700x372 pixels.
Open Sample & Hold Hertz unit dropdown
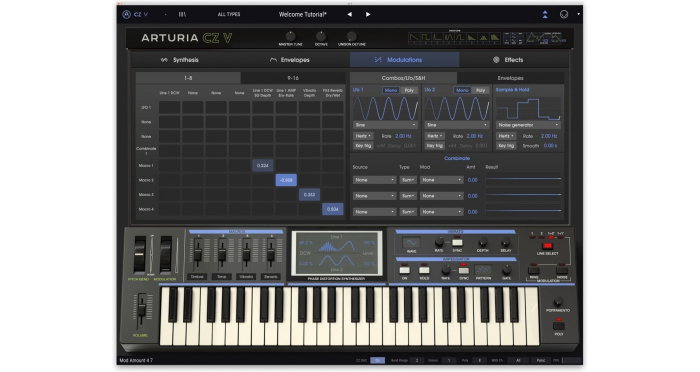[506, 136]
